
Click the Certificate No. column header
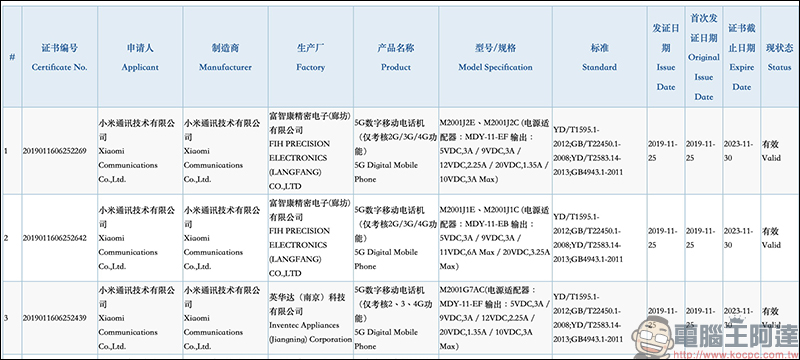(x=60, y=57)
